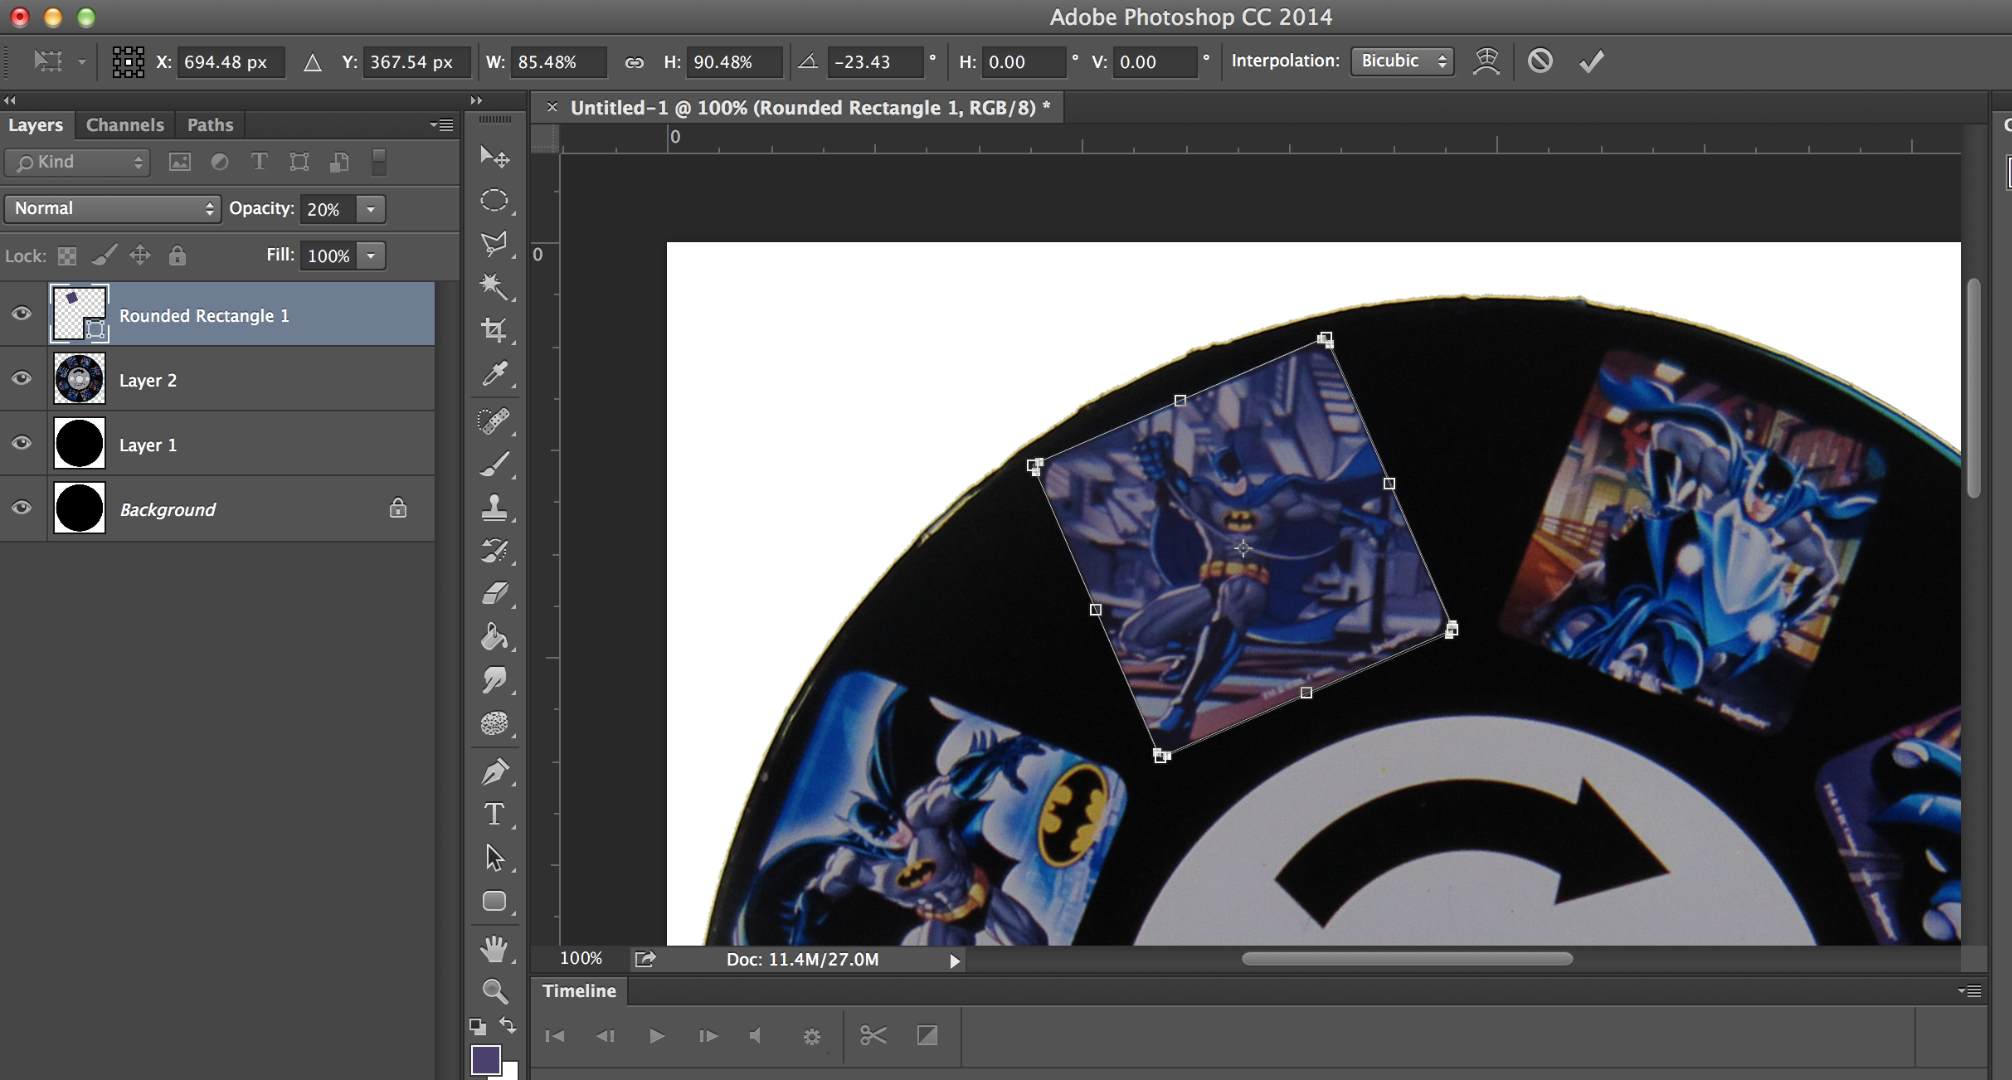Select the Pen tool
The height and width of the screenshot is (1080, 2012).
(493, 770)
